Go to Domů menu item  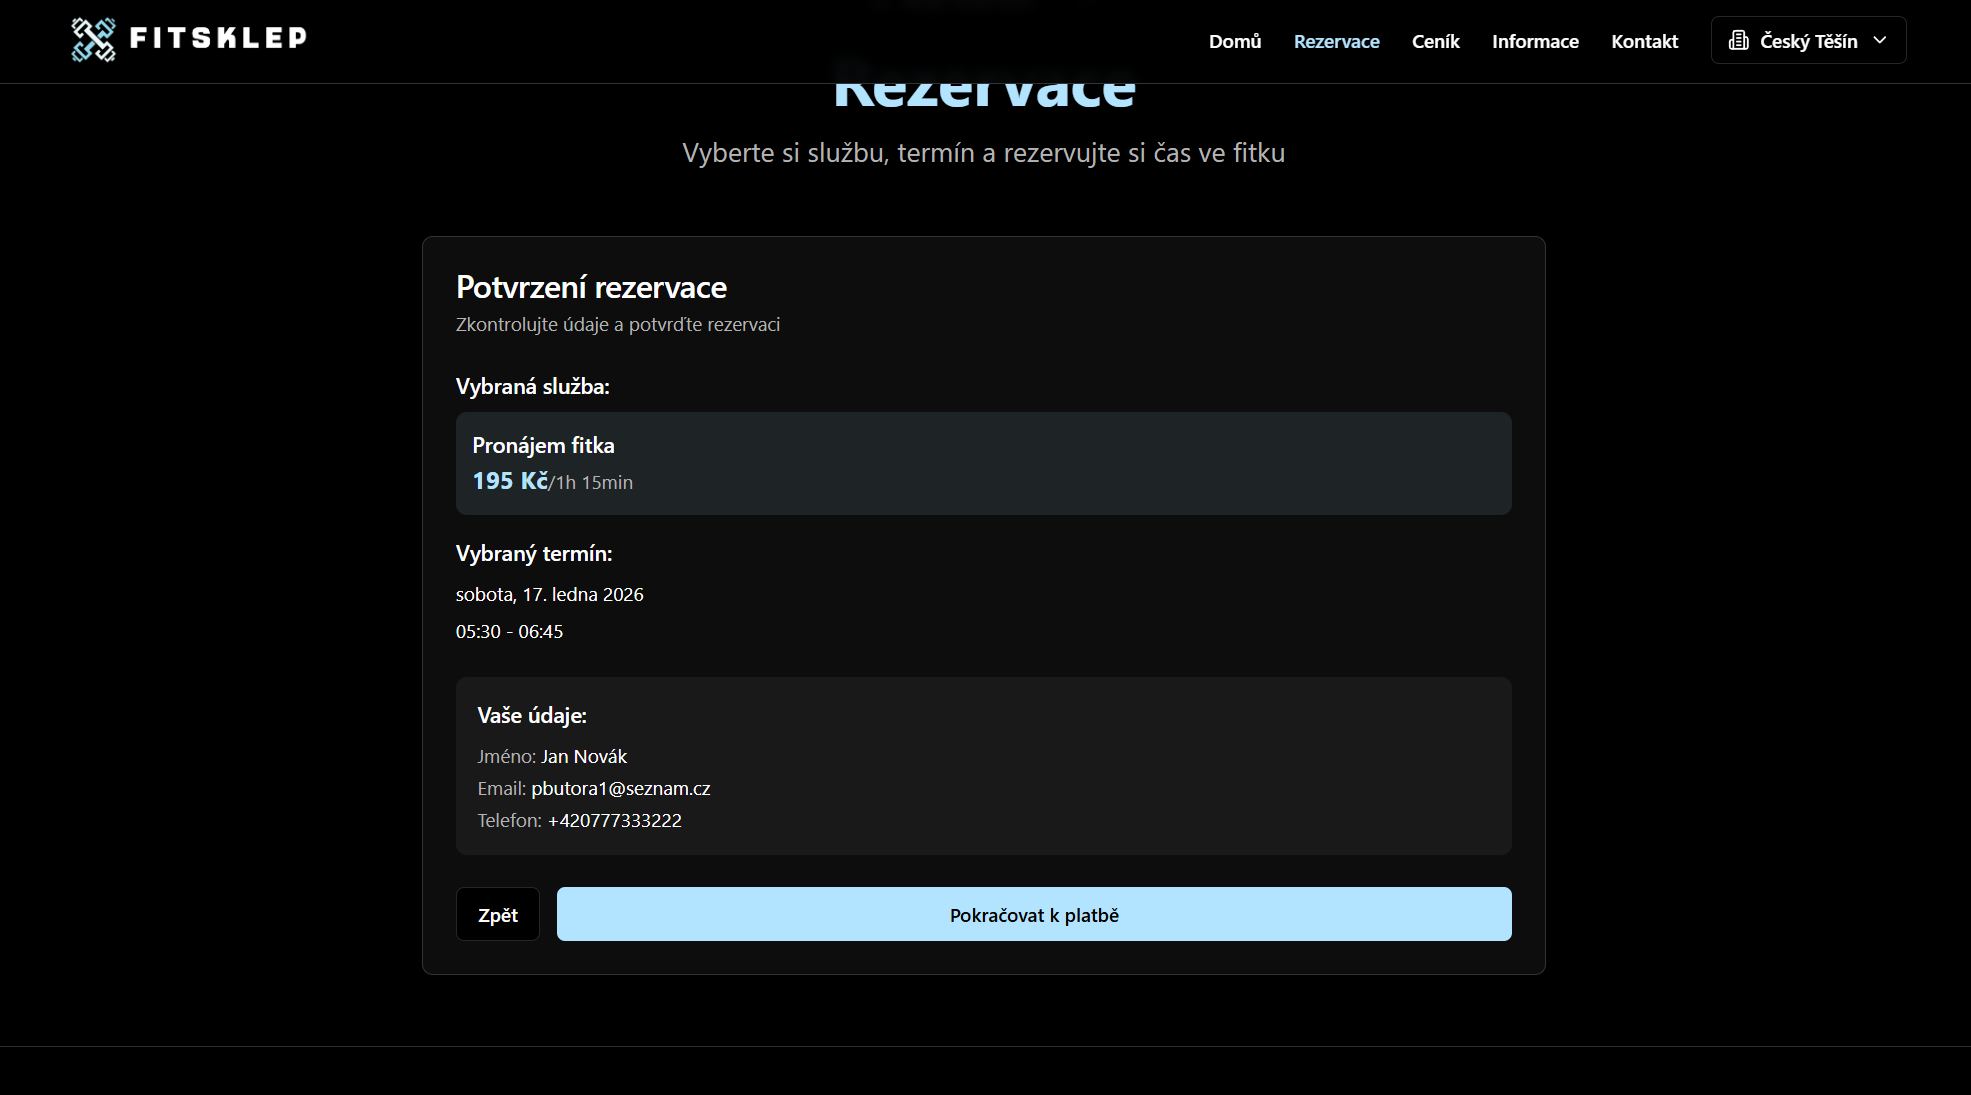point(1234,41)
